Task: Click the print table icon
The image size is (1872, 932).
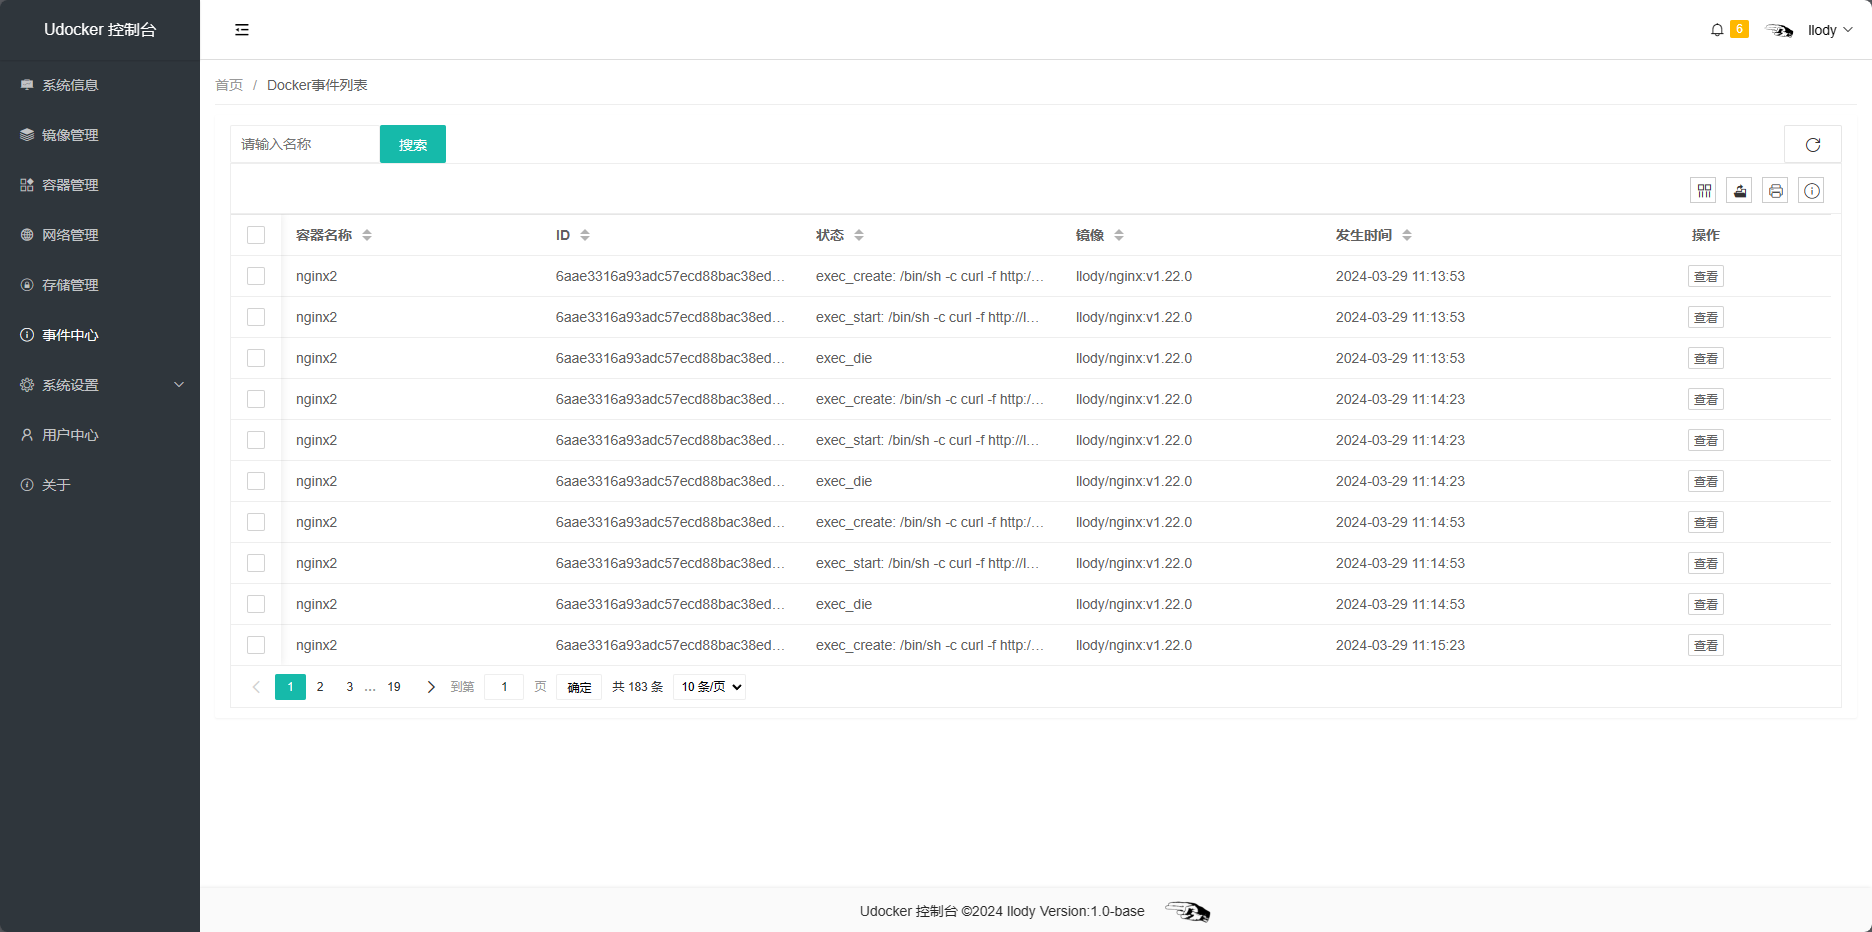Action: [1776, 191]
